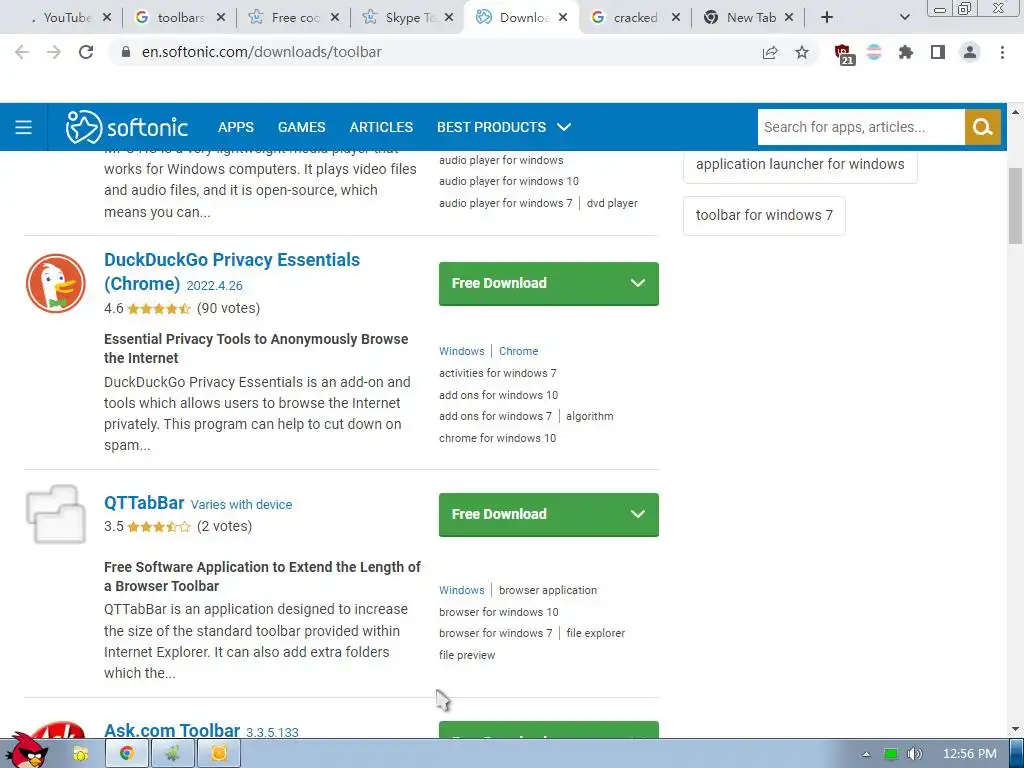Click the scrollbar down arrow
This screenshot has height=768, width=1024.
[1016, 729]
